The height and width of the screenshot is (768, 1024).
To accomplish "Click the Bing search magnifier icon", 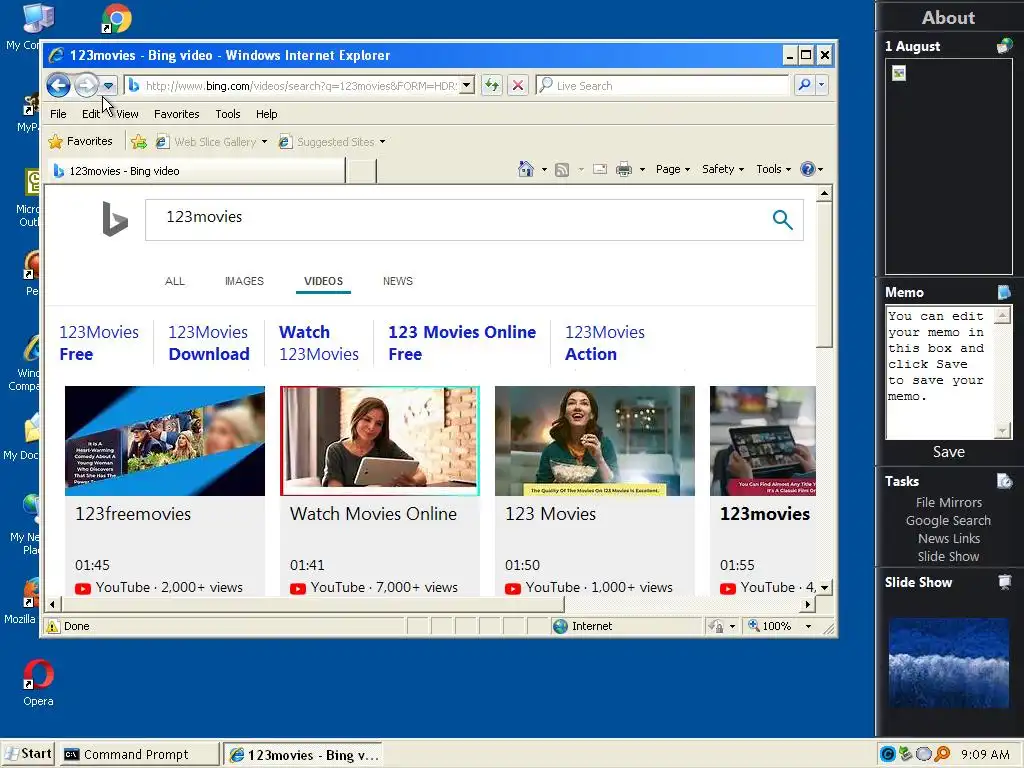I will [782, 219].
